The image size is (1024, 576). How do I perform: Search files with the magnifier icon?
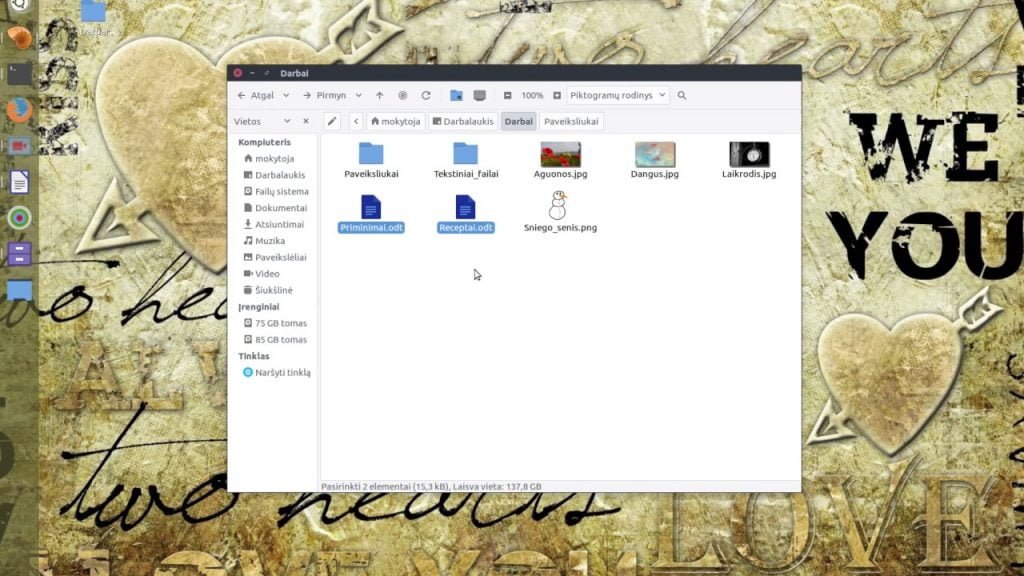click(682, 95)
